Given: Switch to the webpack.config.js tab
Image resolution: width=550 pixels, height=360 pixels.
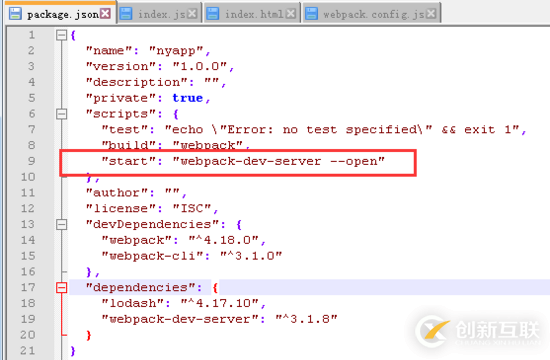Looking at the screenshot, I should tap(371, 14).
